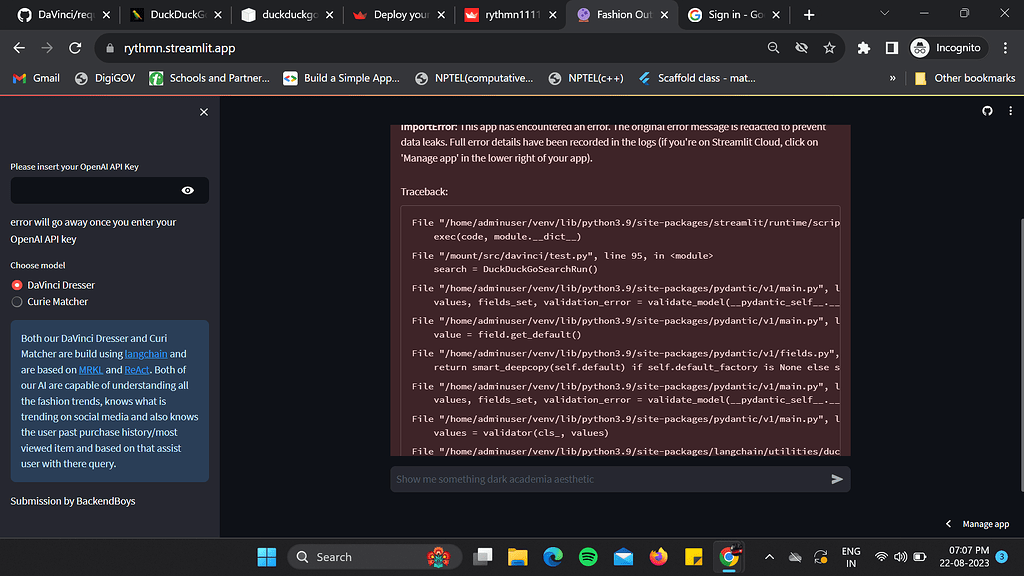Click the volume icon in the system tray
Viewport: 1024px width, 576px height.
900,556
